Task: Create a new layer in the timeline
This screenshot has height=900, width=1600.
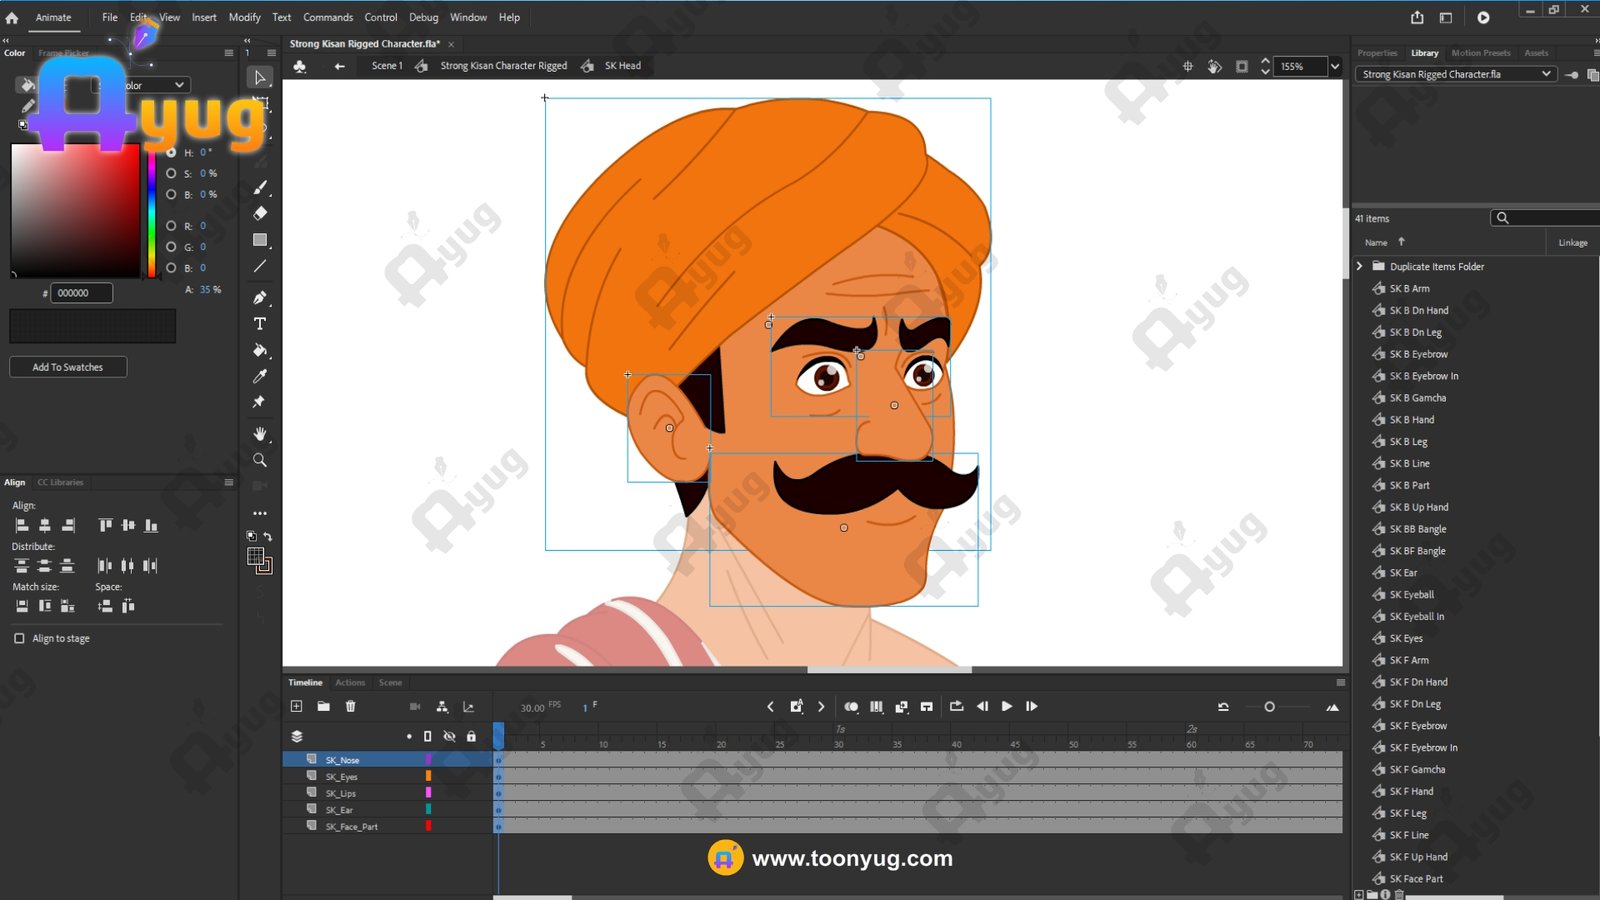Action: pos(296,706)
